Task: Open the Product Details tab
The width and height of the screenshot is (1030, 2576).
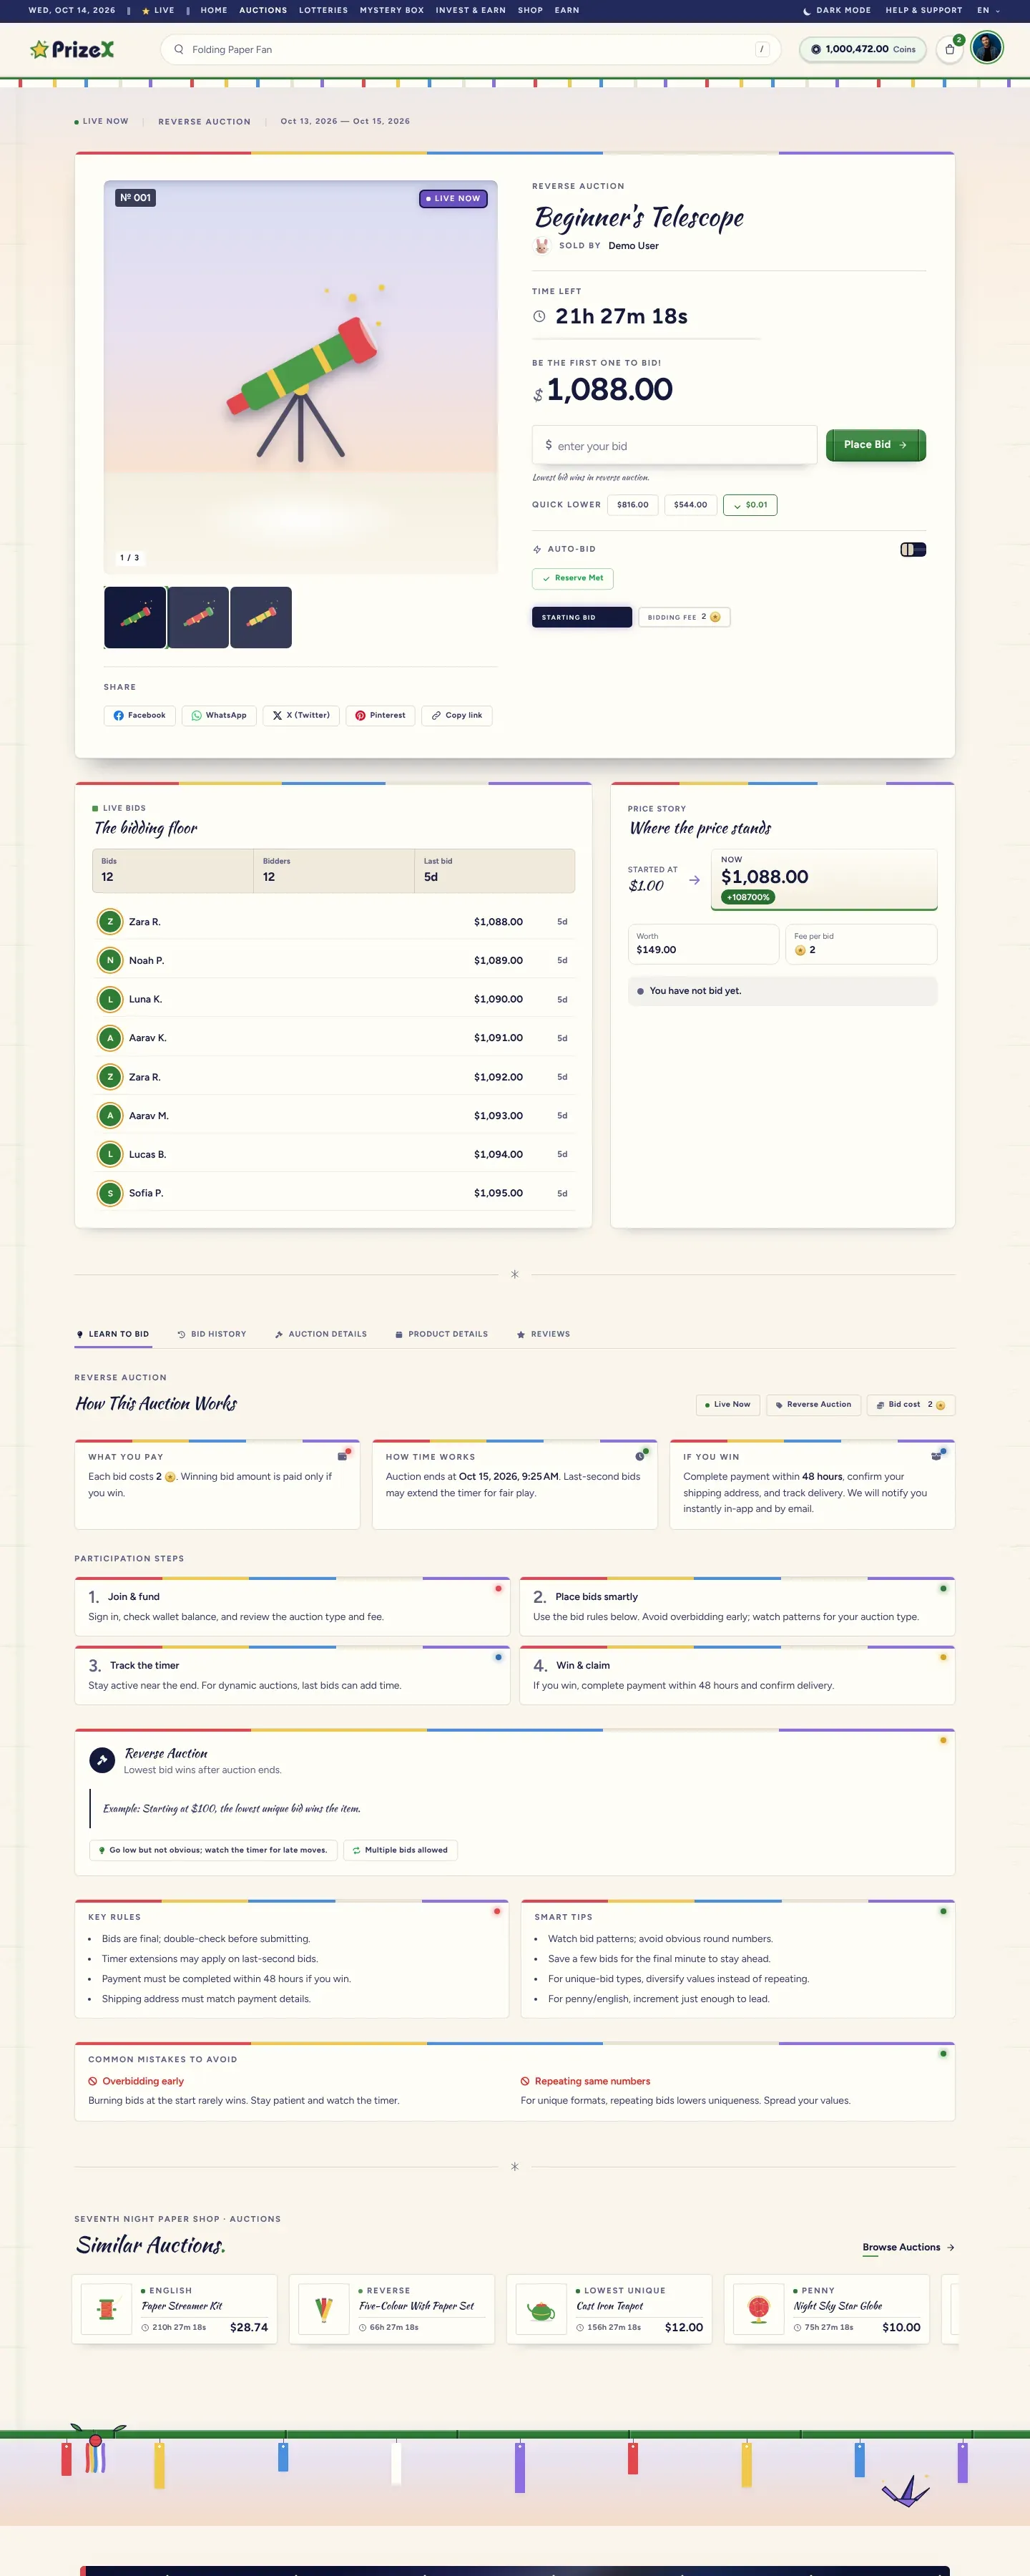Action: (x=441, y=1334)
